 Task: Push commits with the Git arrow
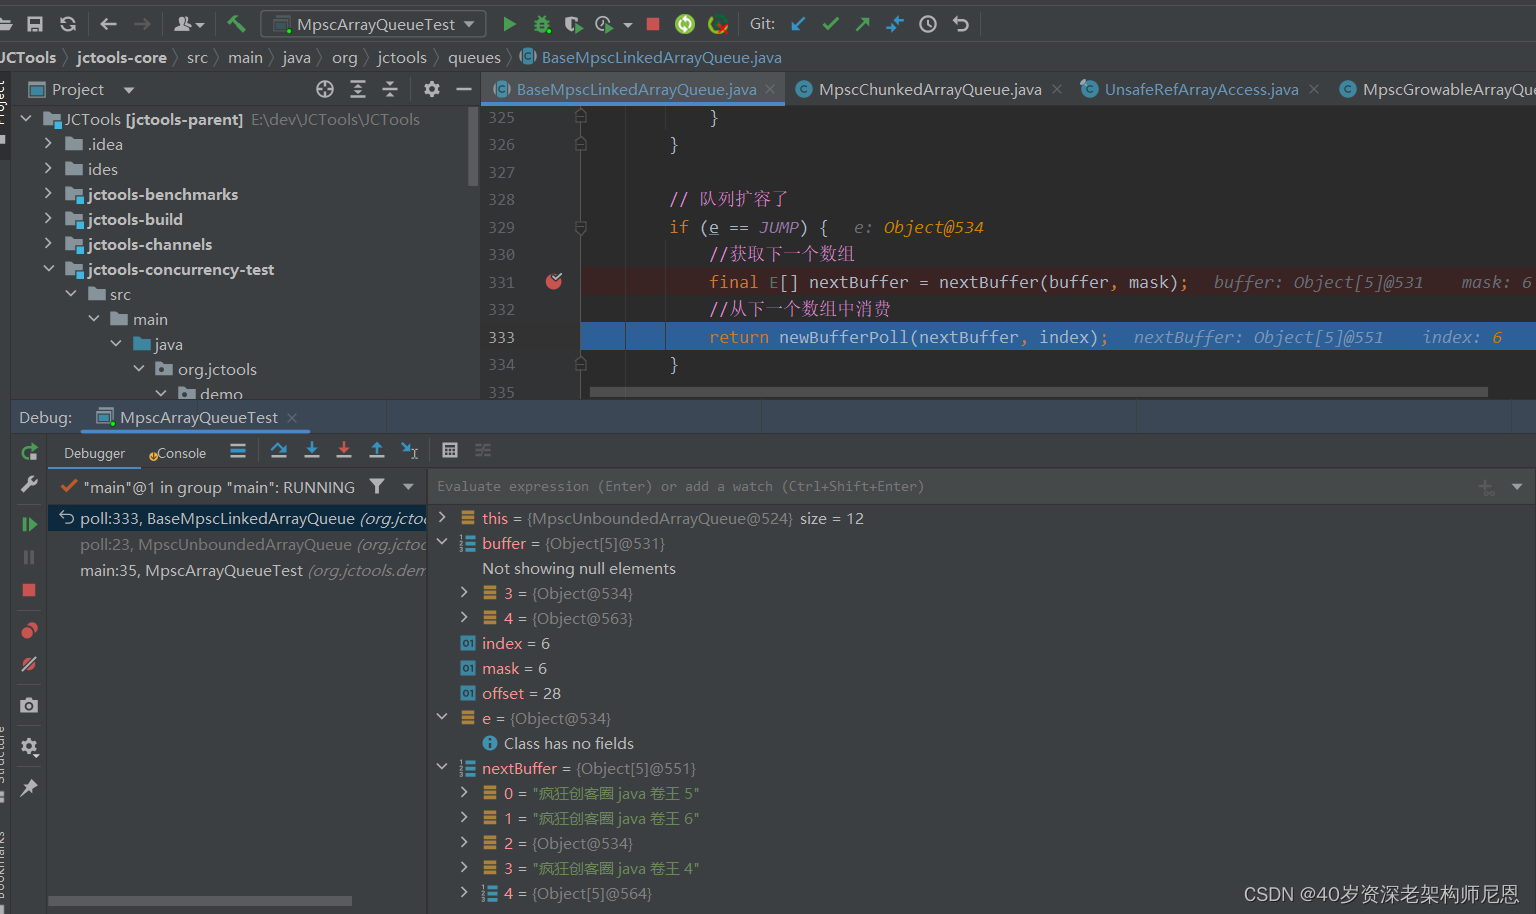[x=862, y=24]
